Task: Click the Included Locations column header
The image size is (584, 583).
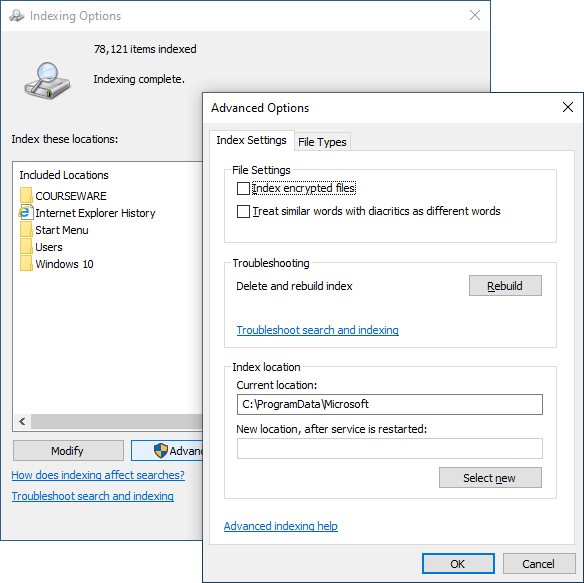Action: click(x=64, y=175)
